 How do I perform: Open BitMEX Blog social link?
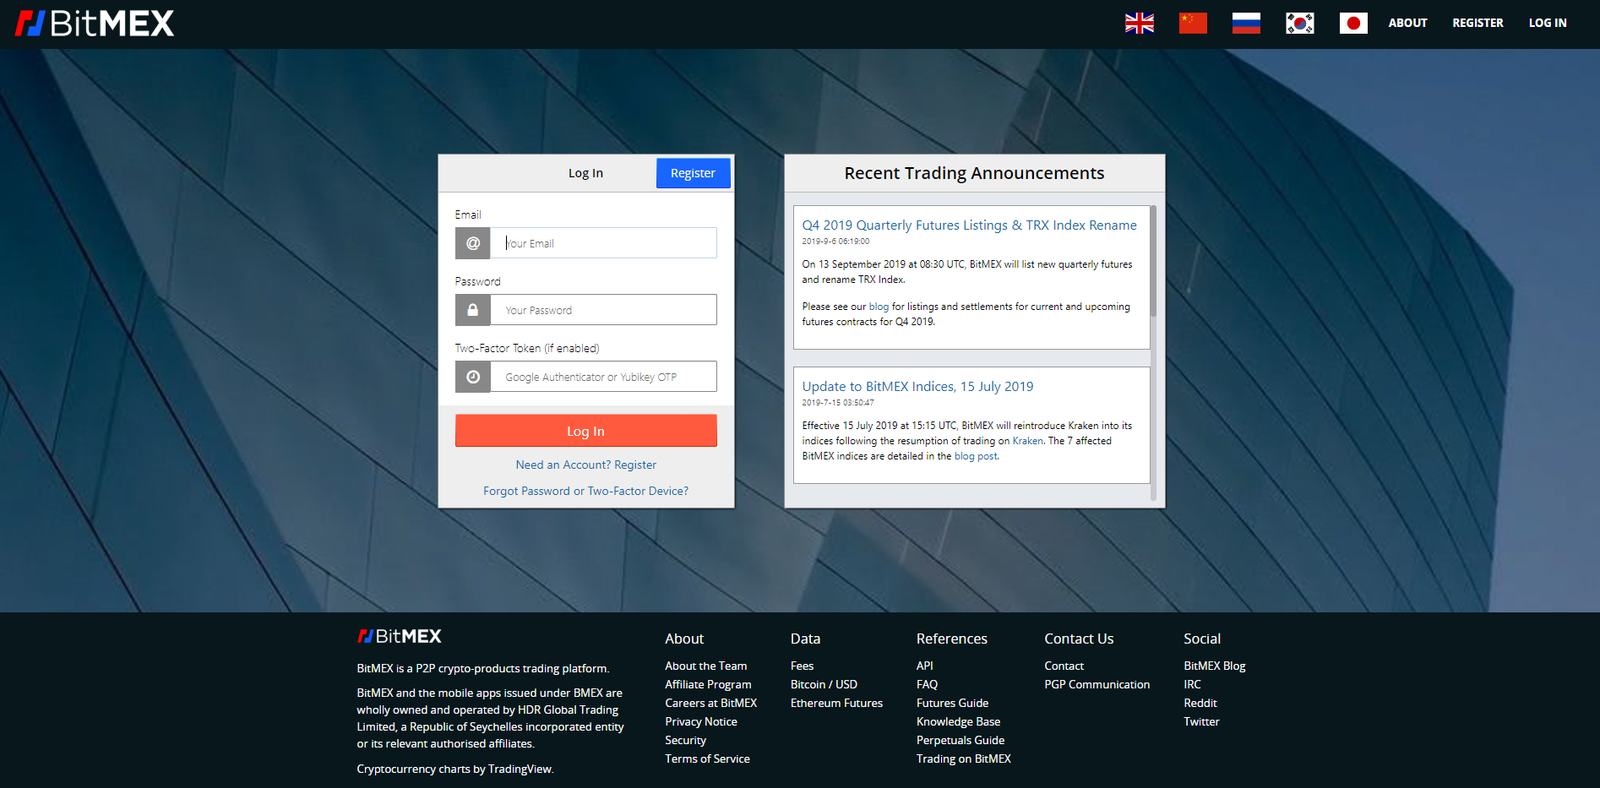coord(1214,666)
